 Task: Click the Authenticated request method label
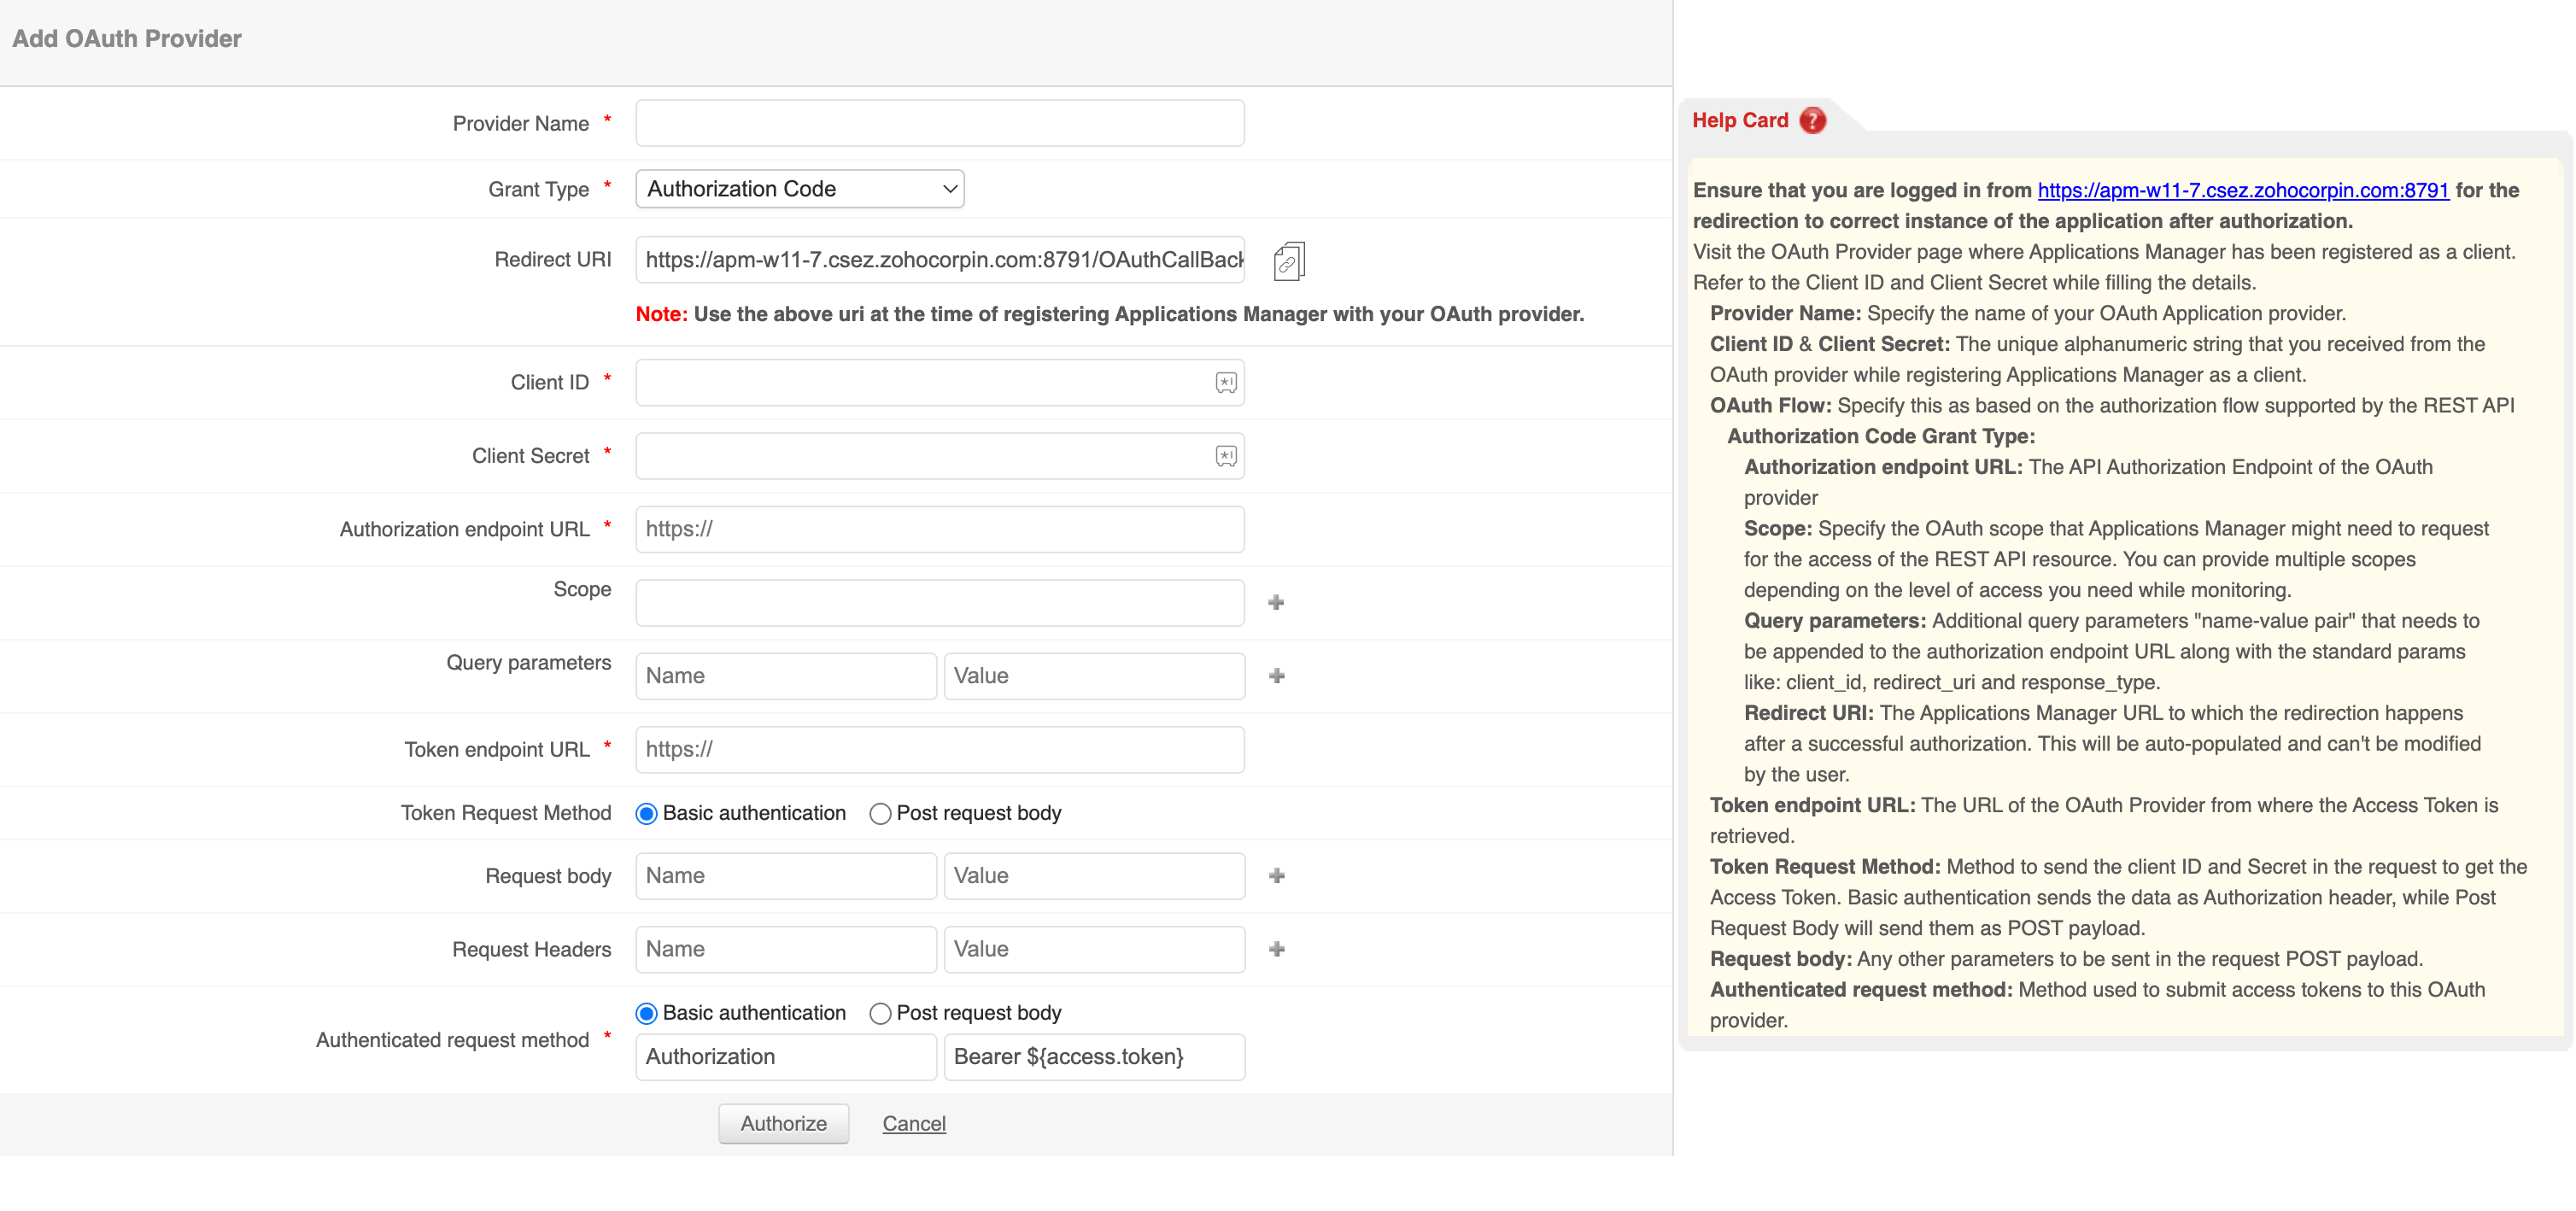click(452, 1040)
